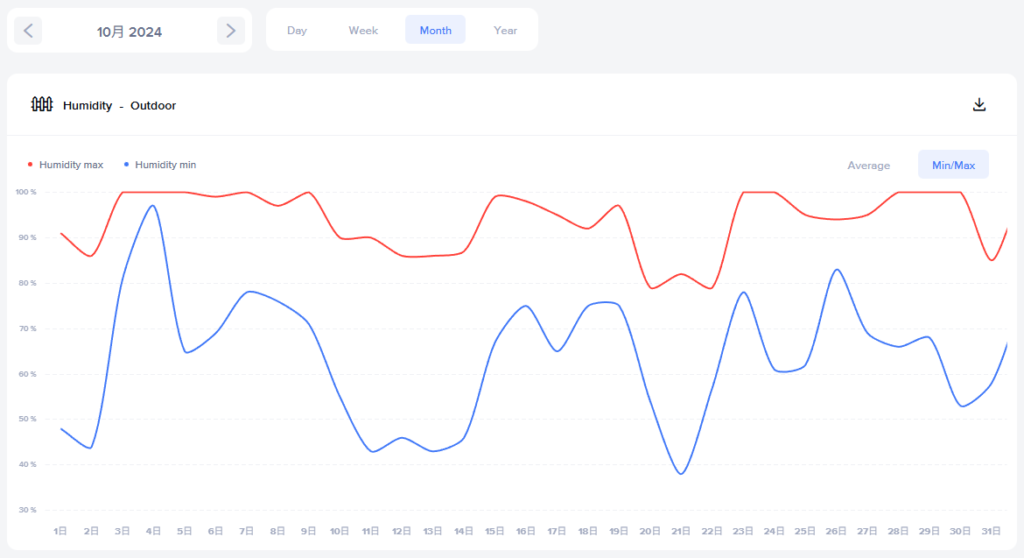Select the Min/Max chart mode

[953, 165]
